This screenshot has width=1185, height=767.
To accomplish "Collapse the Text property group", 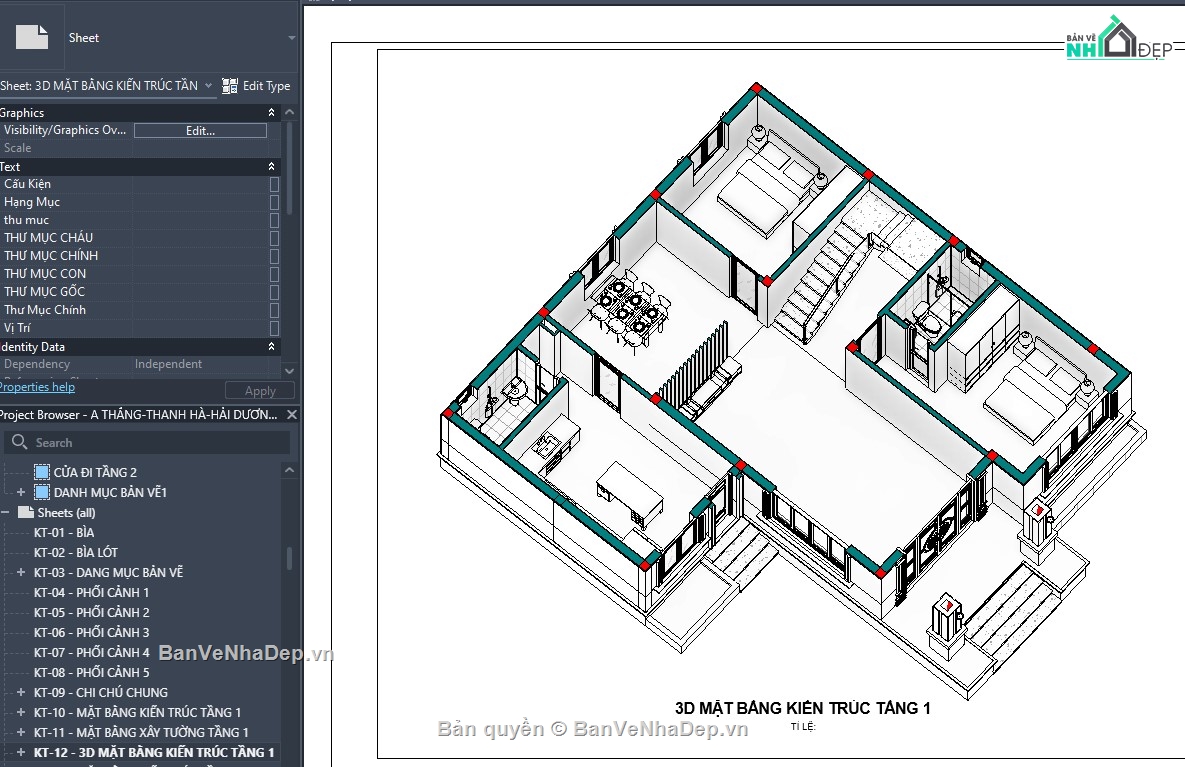I will tap(271, 166).
